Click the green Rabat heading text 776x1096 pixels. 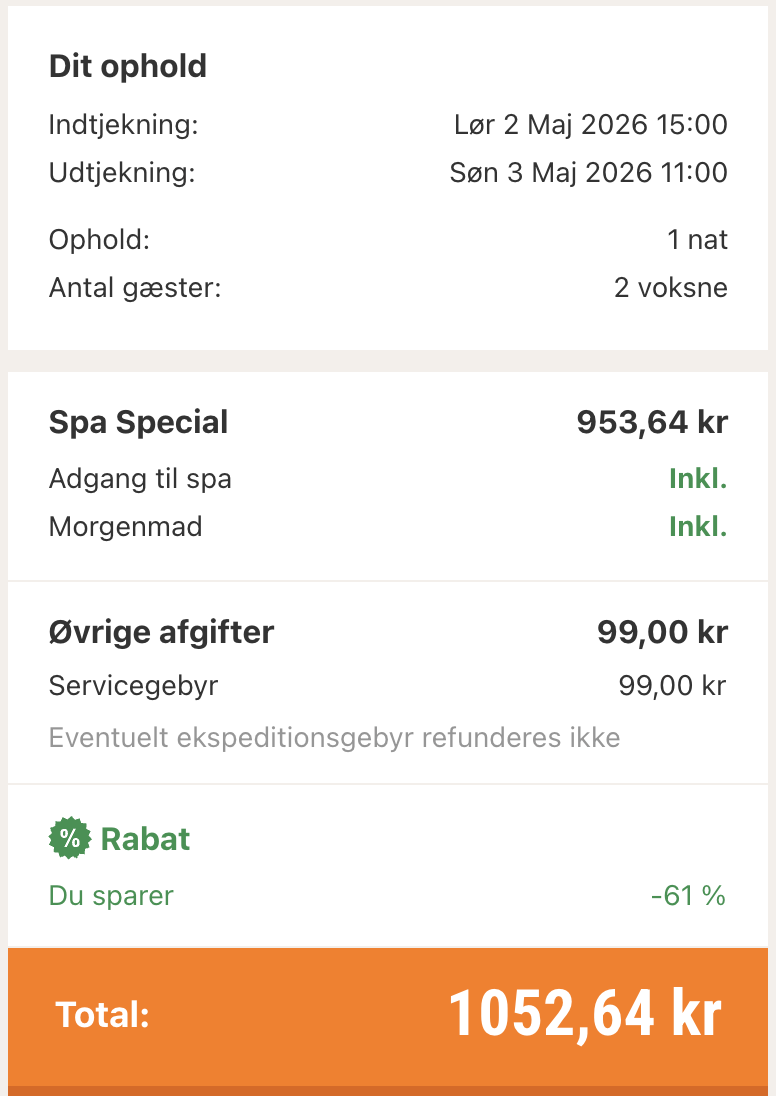(146, 838)
